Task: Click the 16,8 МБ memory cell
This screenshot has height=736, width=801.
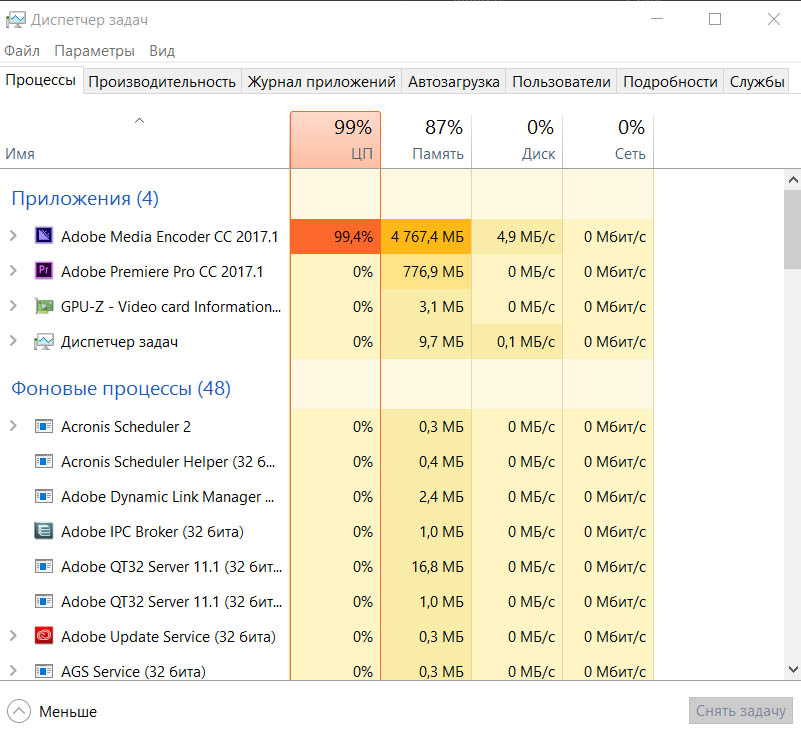Action: [426, 566]
